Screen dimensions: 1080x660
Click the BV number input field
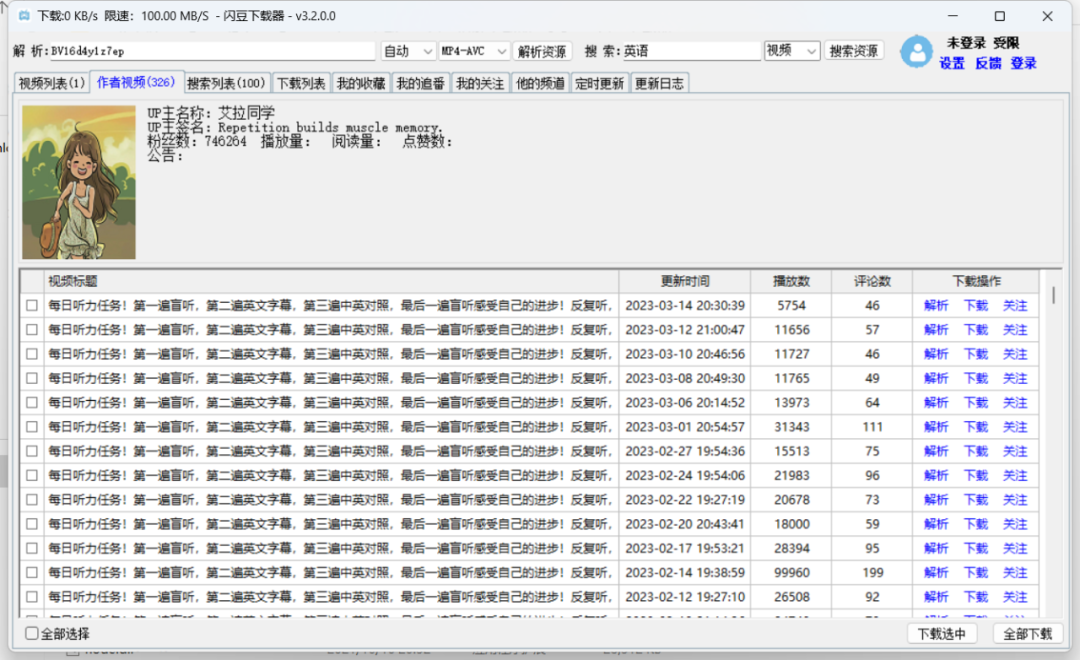click(200, 49)
